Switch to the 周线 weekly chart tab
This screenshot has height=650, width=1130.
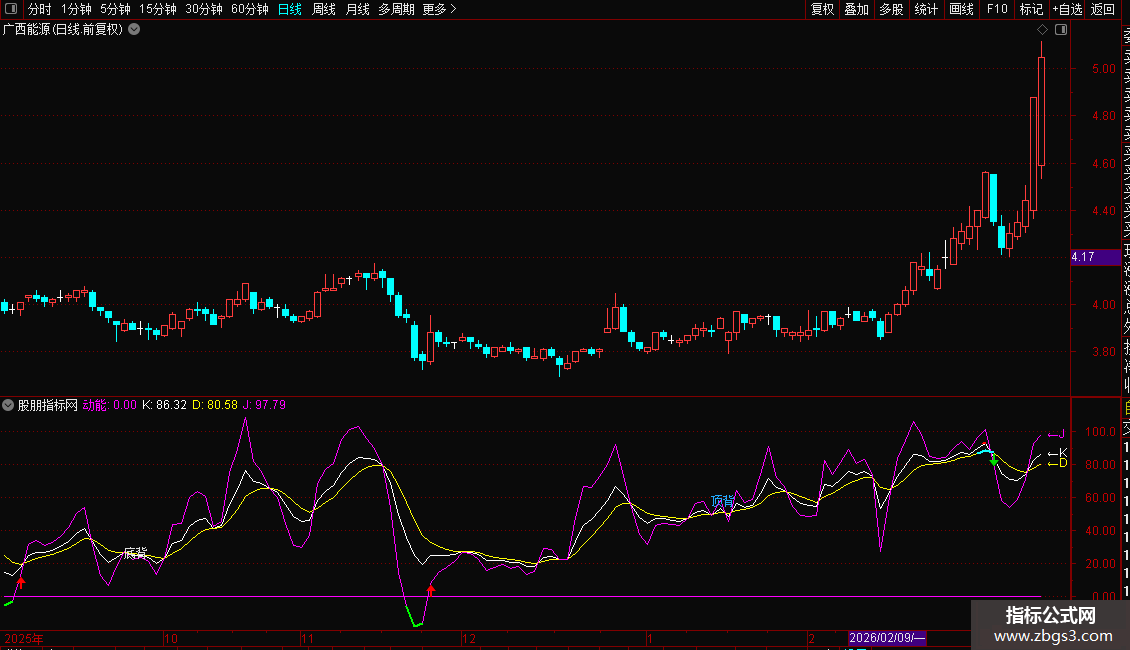pyautogui.click(x=324, y=9)
